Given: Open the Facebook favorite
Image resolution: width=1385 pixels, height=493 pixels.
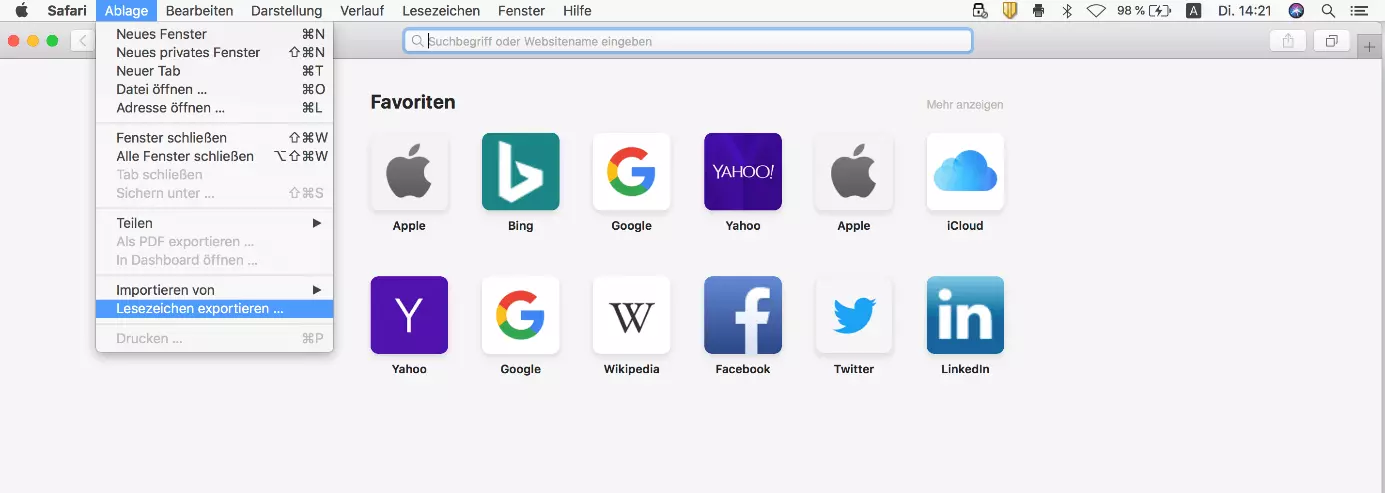Looking at the screenshot, I should coord(743,315).
